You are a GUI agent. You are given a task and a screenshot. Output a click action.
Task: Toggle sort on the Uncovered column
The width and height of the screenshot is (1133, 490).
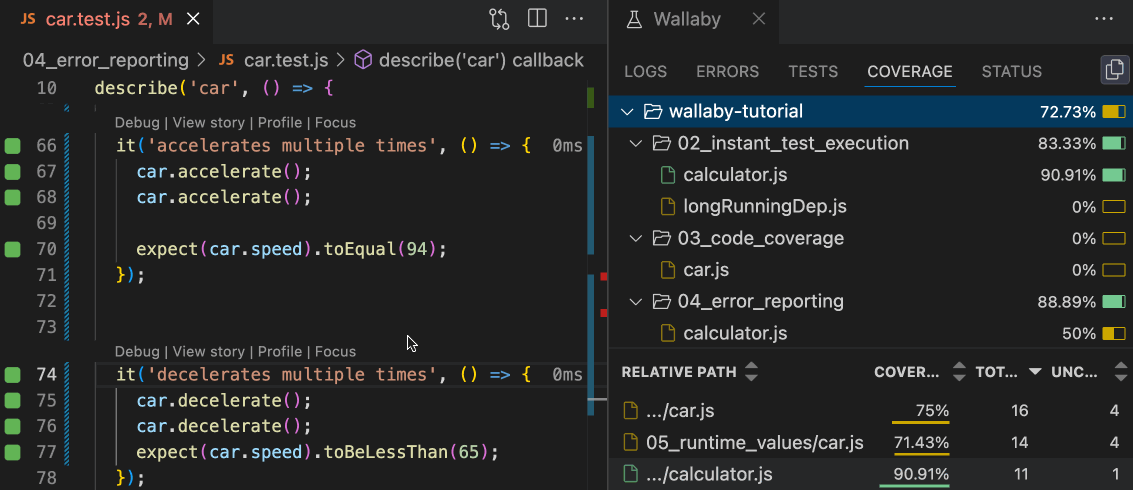tap(1120, 372)
